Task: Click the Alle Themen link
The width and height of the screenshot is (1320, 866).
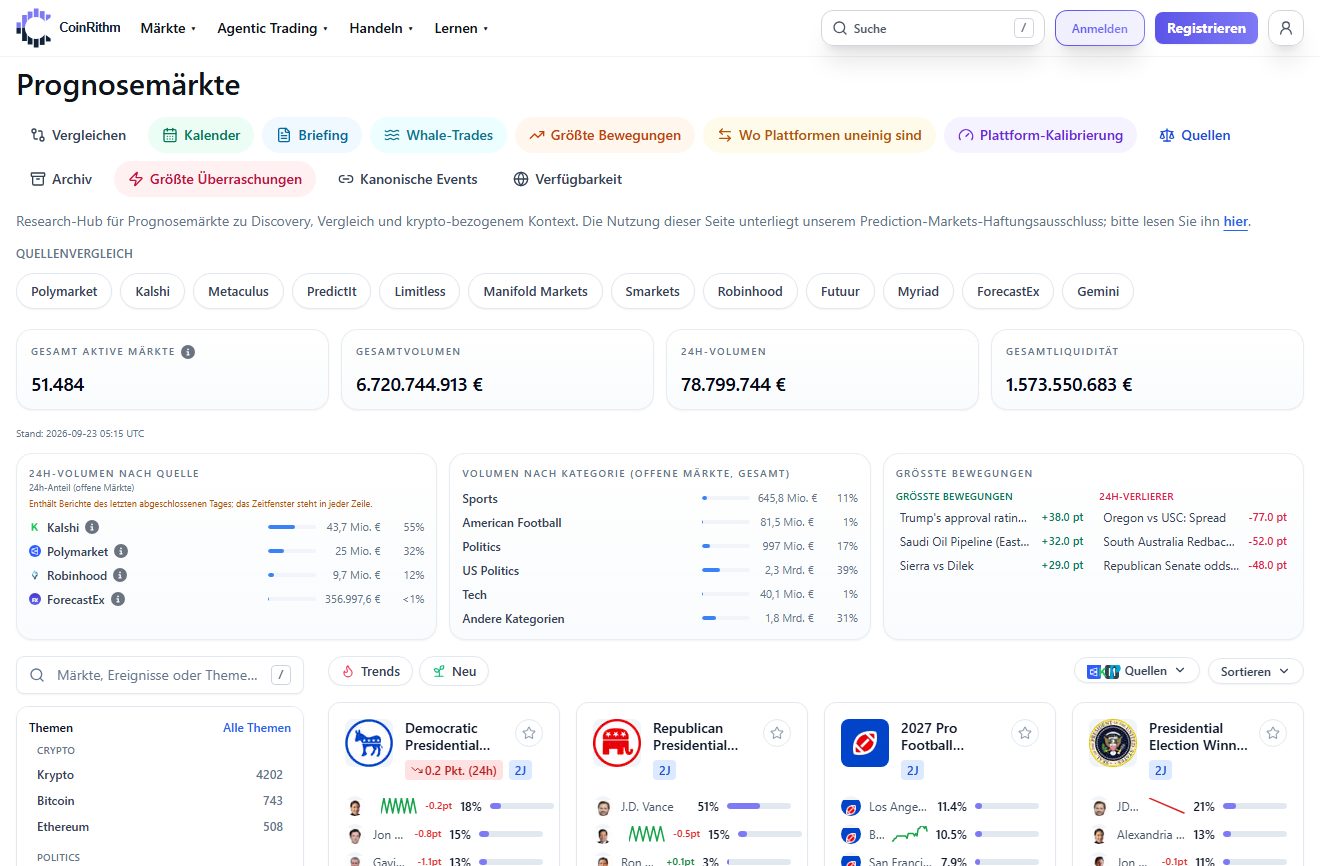Action: (x=257, y=728)
